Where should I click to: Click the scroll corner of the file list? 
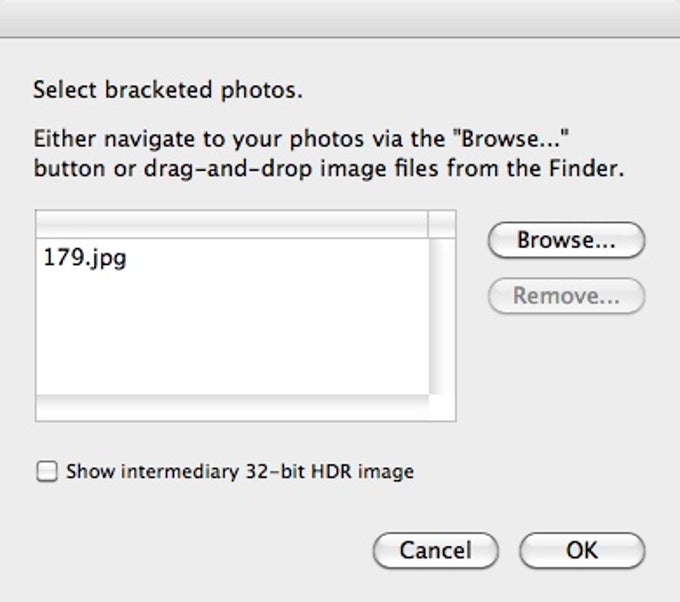click(x=442, y=408)
